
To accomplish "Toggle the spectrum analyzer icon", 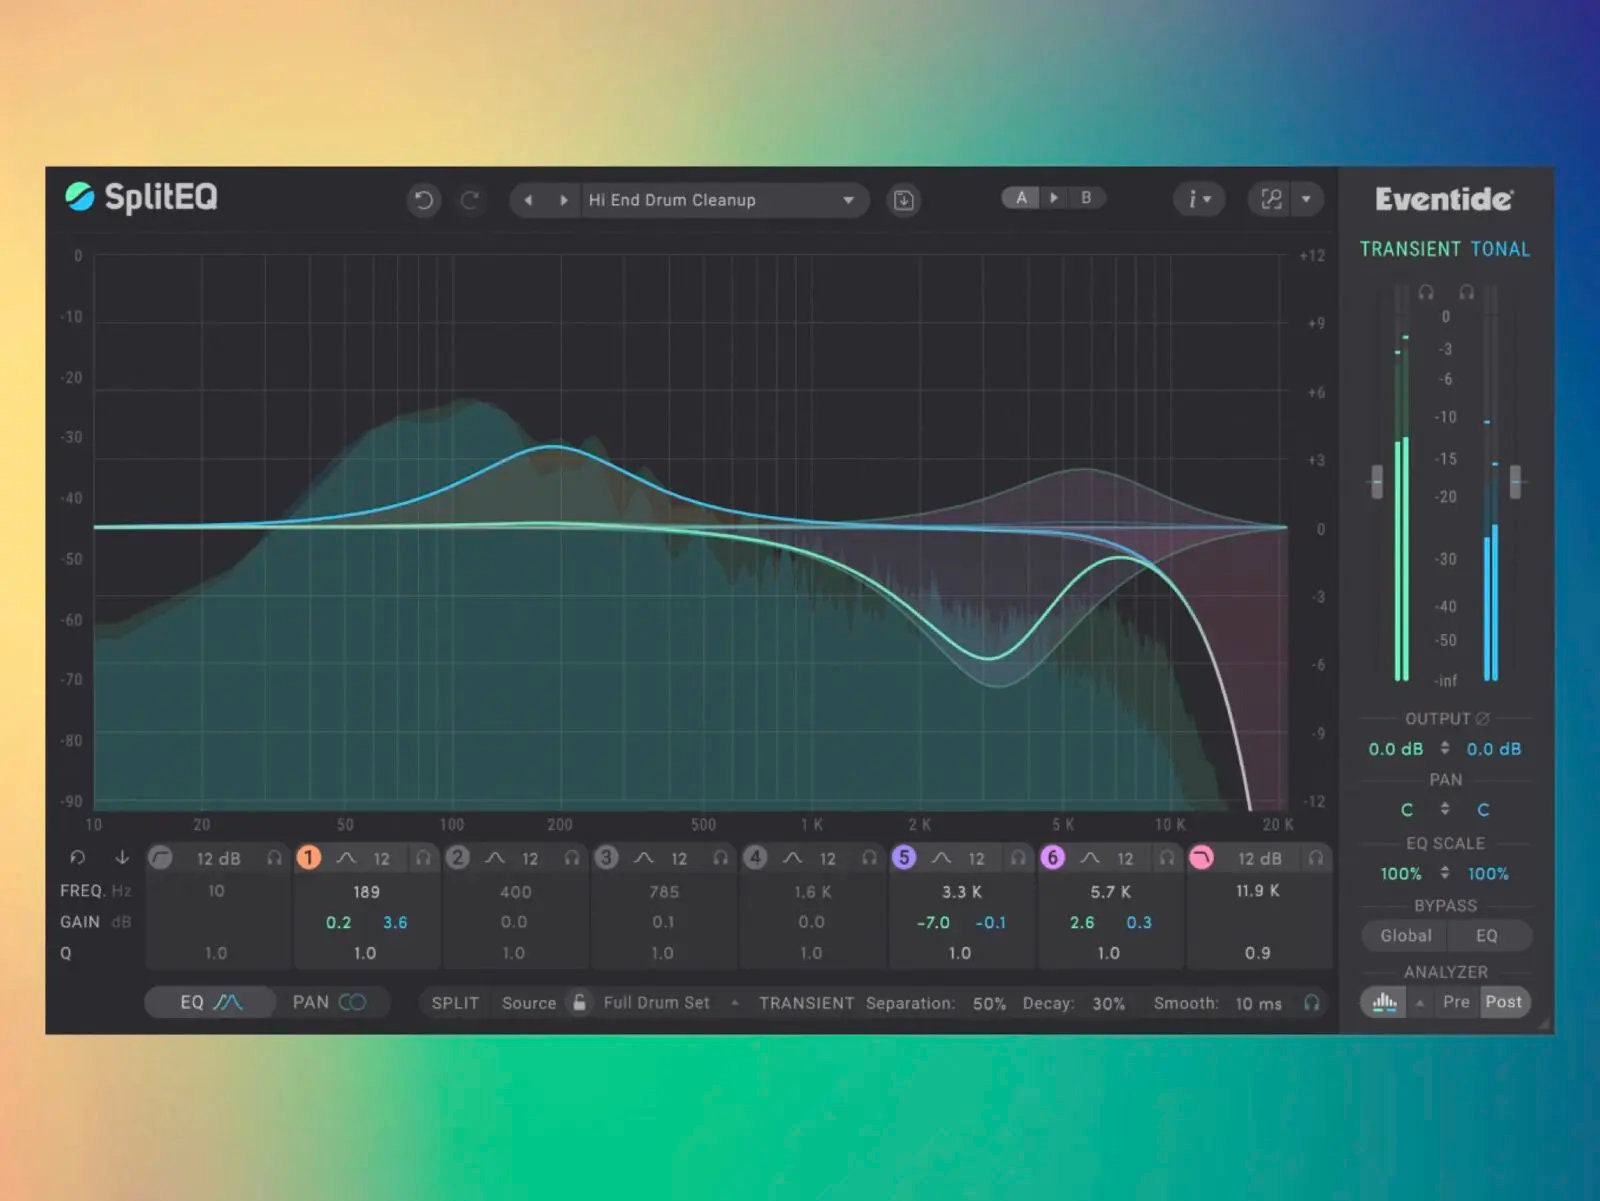I will click(1384, 1002).
